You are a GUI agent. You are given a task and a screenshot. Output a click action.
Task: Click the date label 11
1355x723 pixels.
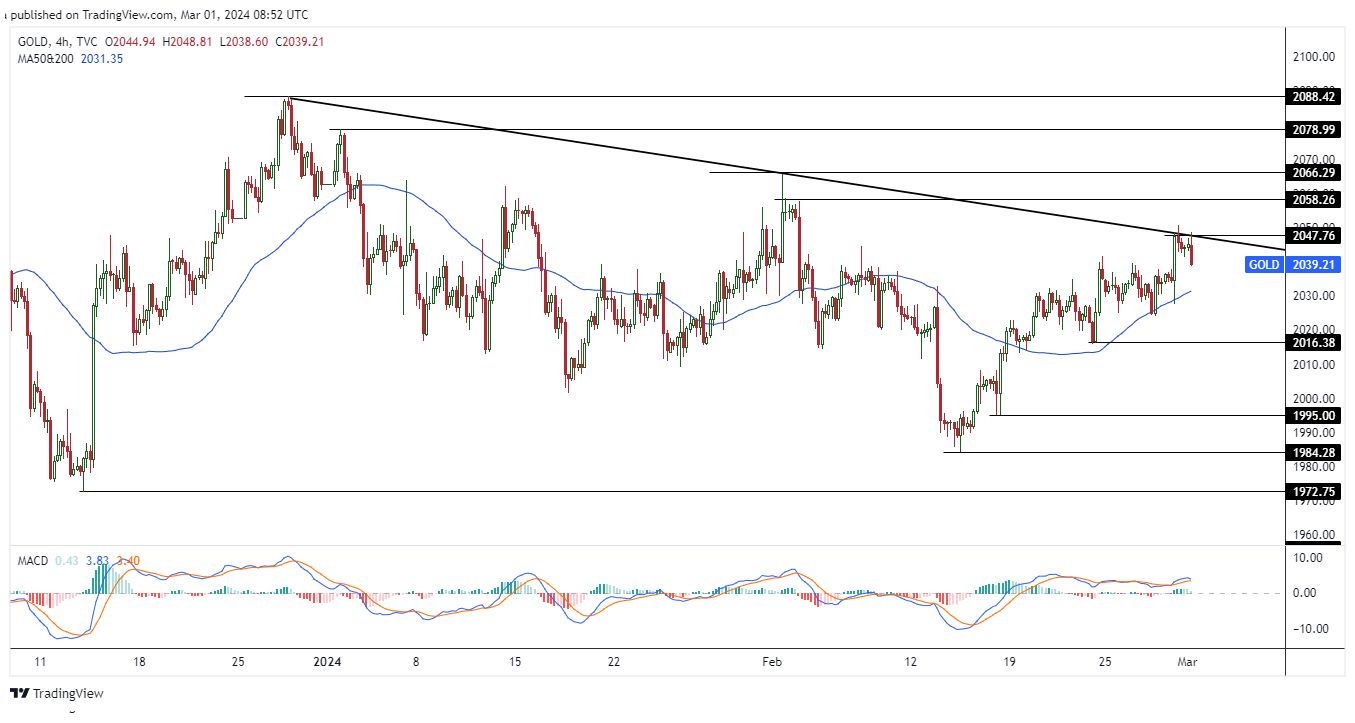click(x=39, y=661)
